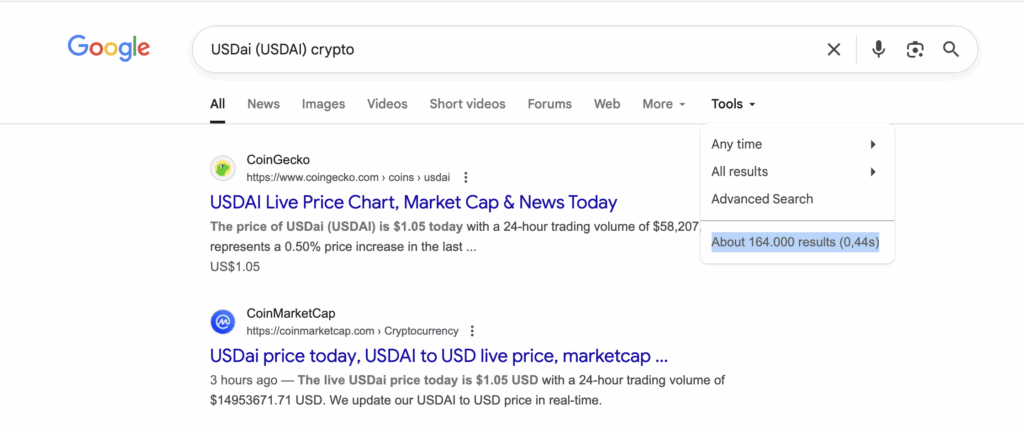Open Google Lens image search icon
The image size is (1024, 426).
click(x=914, y=49)
